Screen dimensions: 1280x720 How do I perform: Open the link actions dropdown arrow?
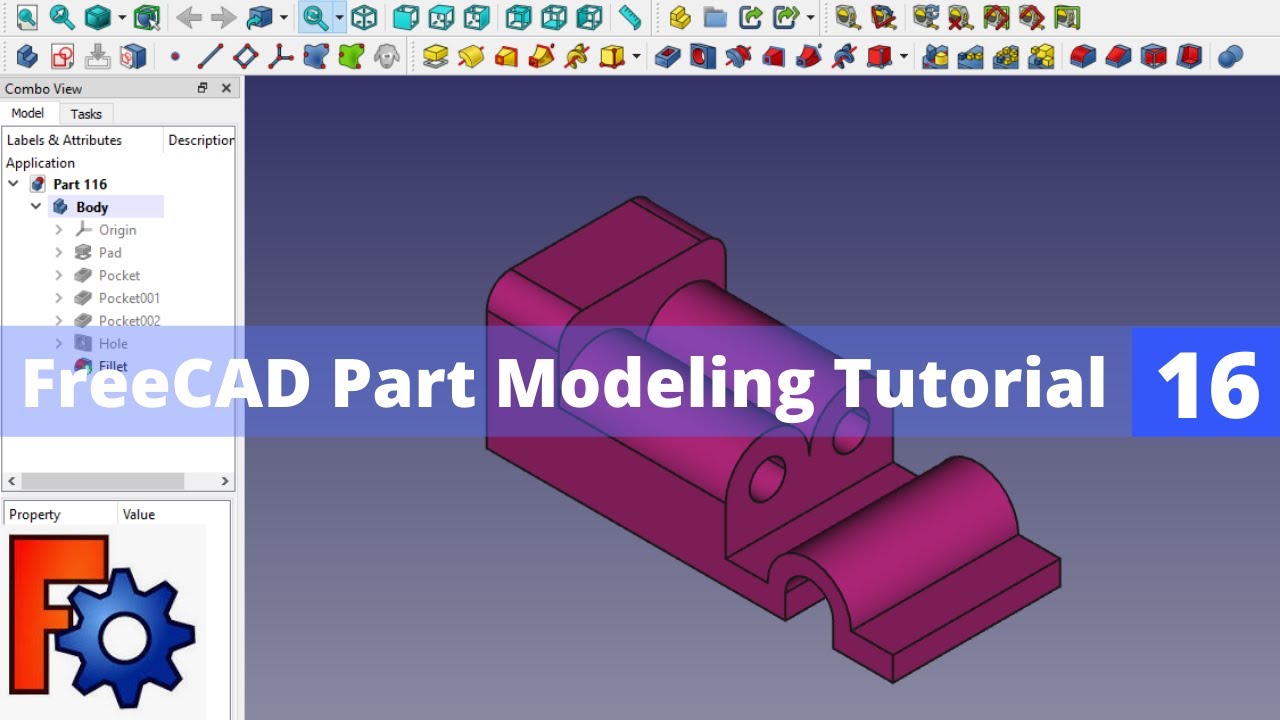tap(810, 17)
